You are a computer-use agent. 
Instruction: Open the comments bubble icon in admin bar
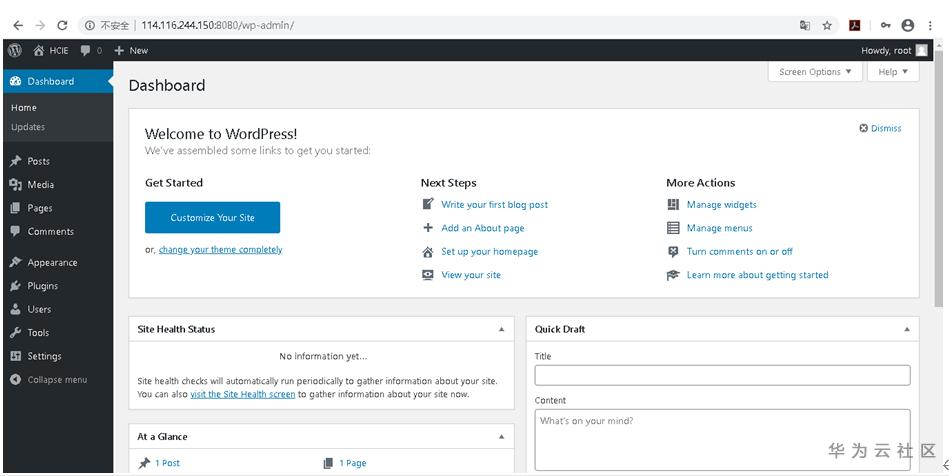pyautogui.click(x=86, y=50)
